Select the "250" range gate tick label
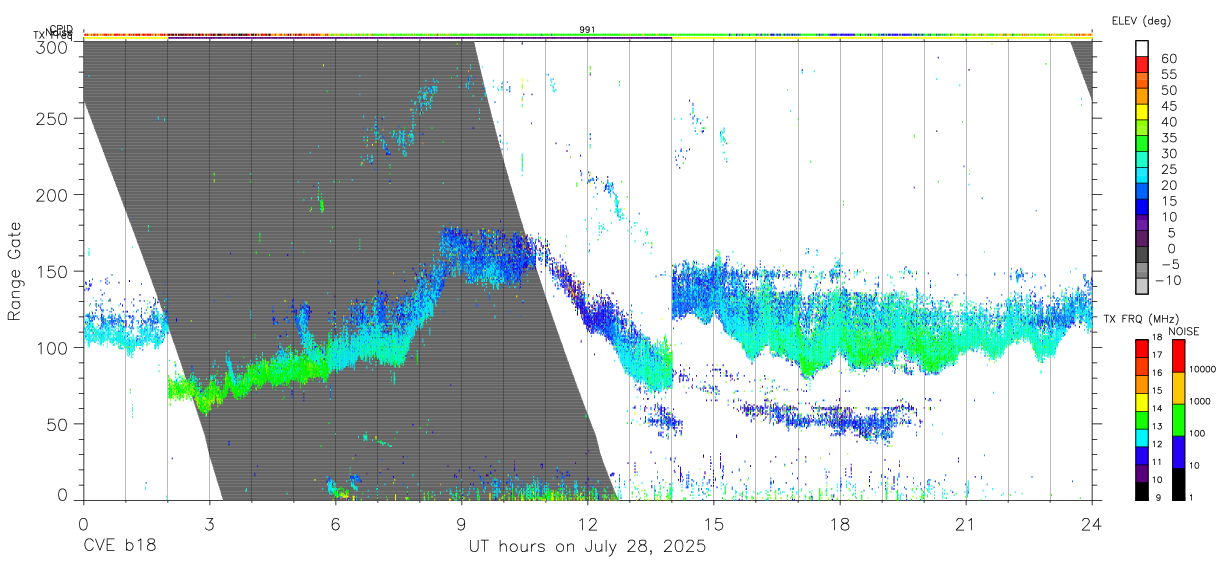The image size is (1228, 567). (x=53, y=118)
